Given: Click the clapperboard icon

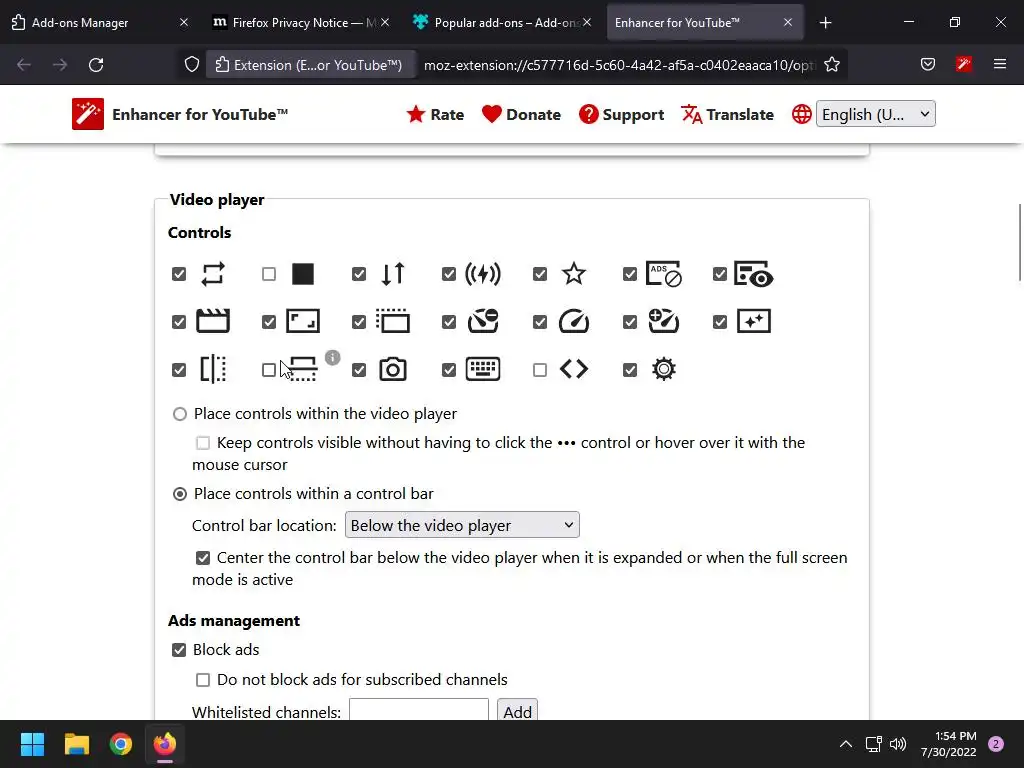Looking at the screenshot, I should pyautogui.click(x=213, y=321).
